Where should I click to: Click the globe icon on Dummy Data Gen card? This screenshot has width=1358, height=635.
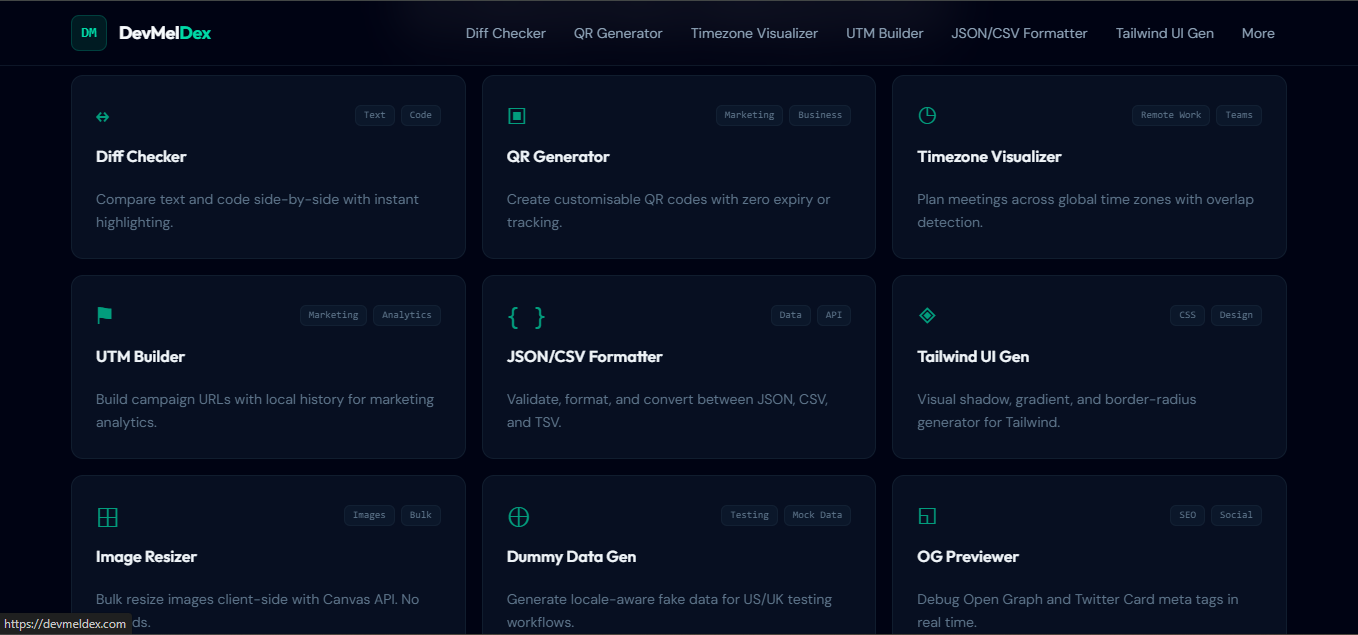[518, 516]
